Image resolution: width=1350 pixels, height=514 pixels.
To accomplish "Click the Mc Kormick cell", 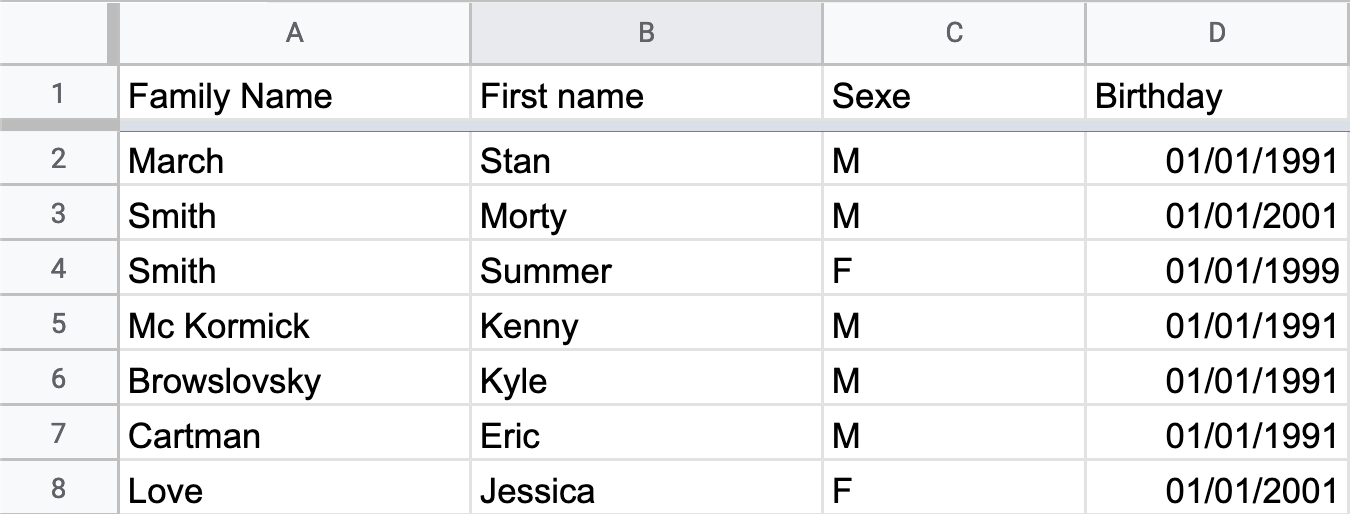I will (x=294, y=325).
